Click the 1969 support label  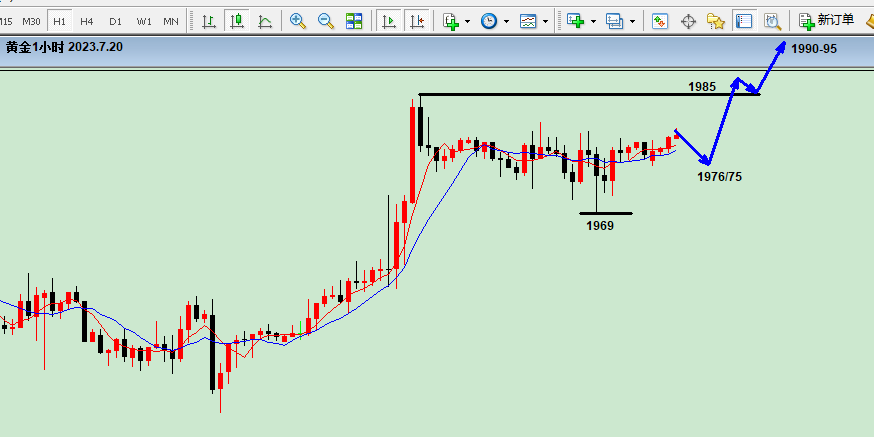pyautogui.click(x=600, y=226)
